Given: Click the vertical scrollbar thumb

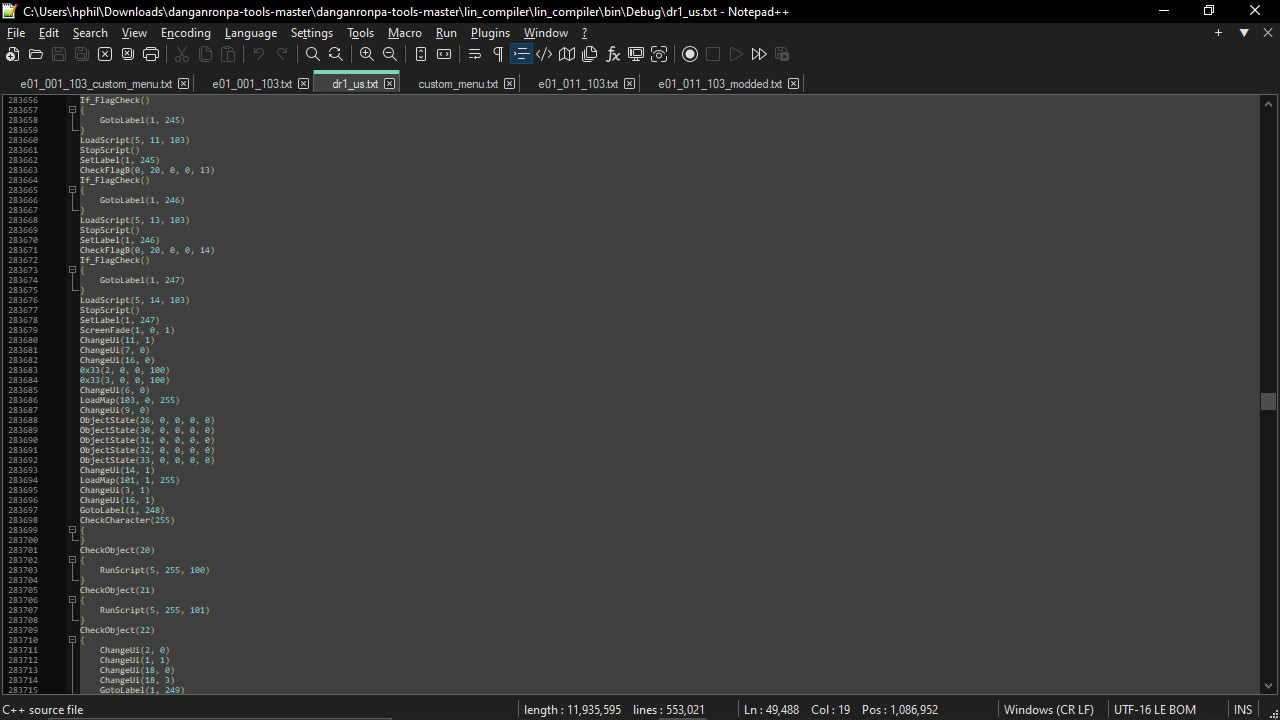Looking at the screenshot, I should (1268, 401).
